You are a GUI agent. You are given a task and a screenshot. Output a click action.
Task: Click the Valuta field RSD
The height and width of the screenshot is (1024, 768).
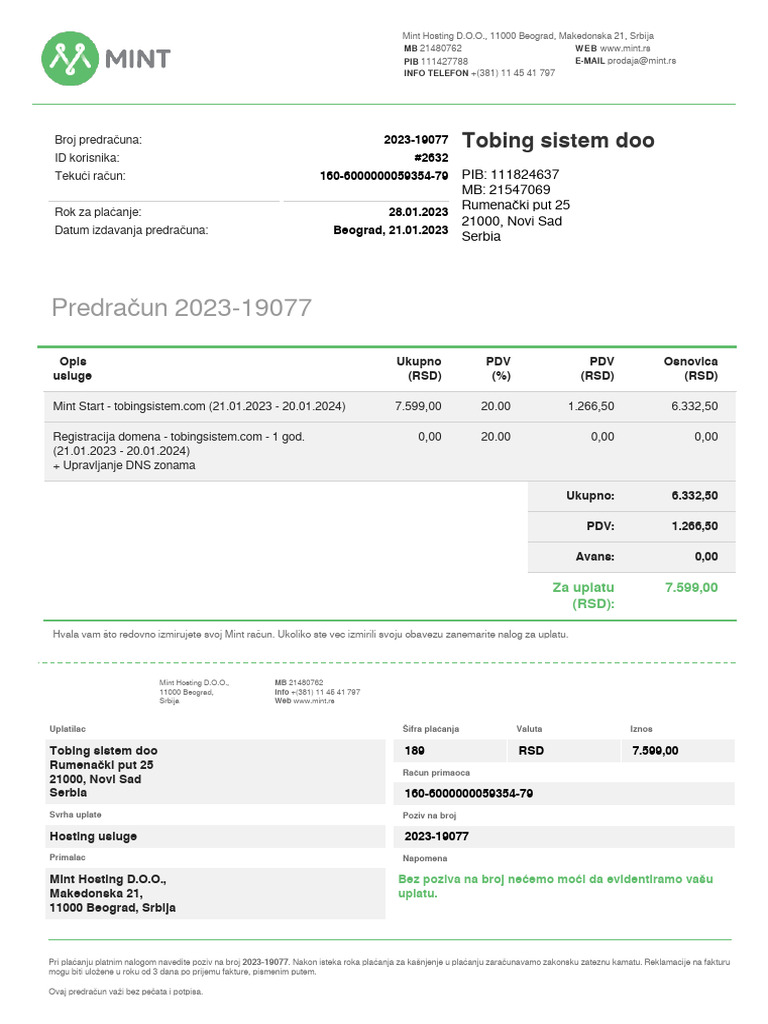[x=564, y=751]
